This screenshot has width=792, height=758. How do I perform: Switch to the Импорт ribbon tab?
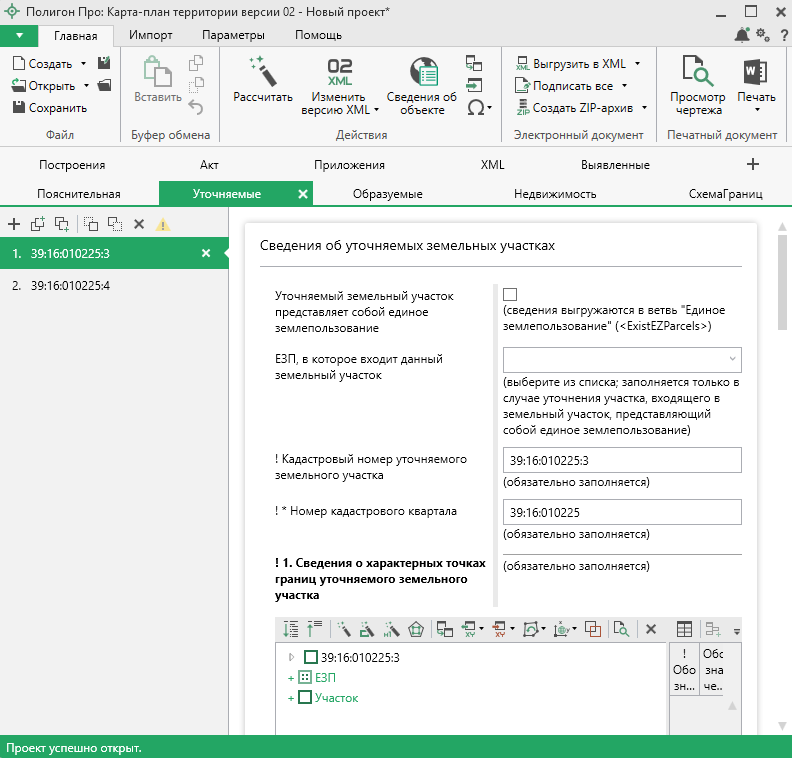pyautogui.click(x=150, y=35)
